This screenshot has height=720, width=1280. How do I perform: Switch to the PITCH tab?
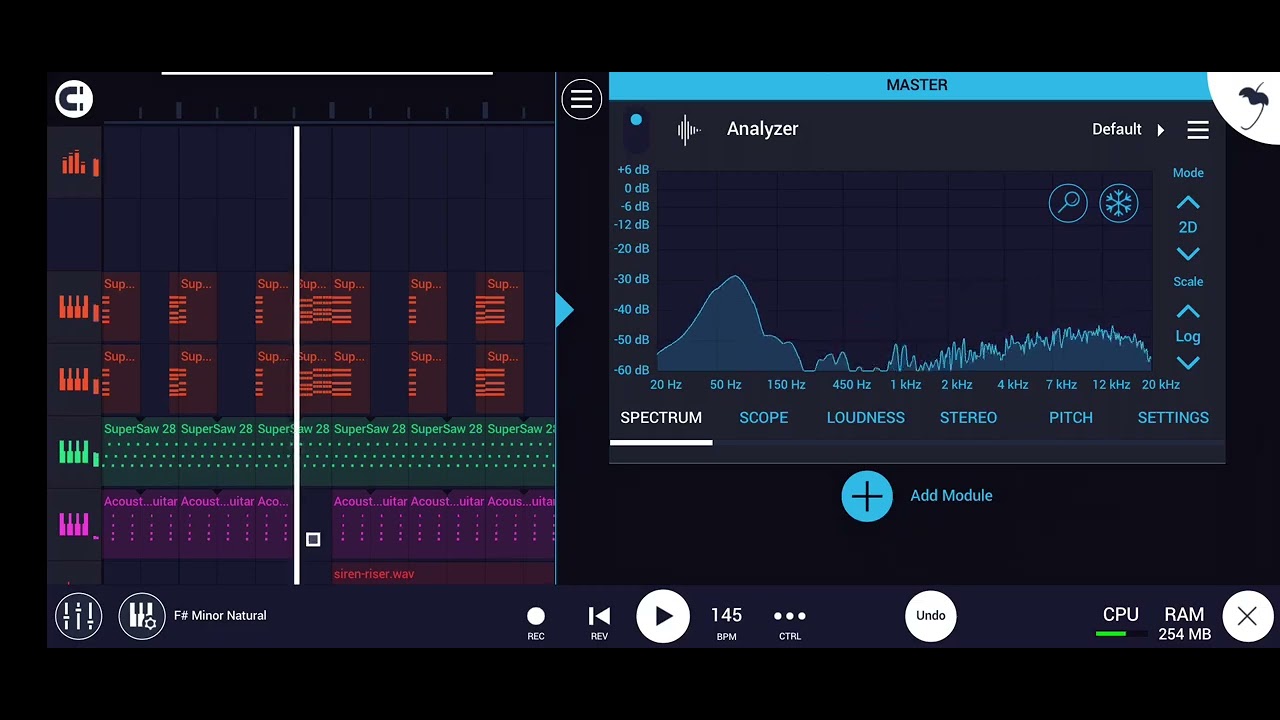click(x=1071, y=418)
